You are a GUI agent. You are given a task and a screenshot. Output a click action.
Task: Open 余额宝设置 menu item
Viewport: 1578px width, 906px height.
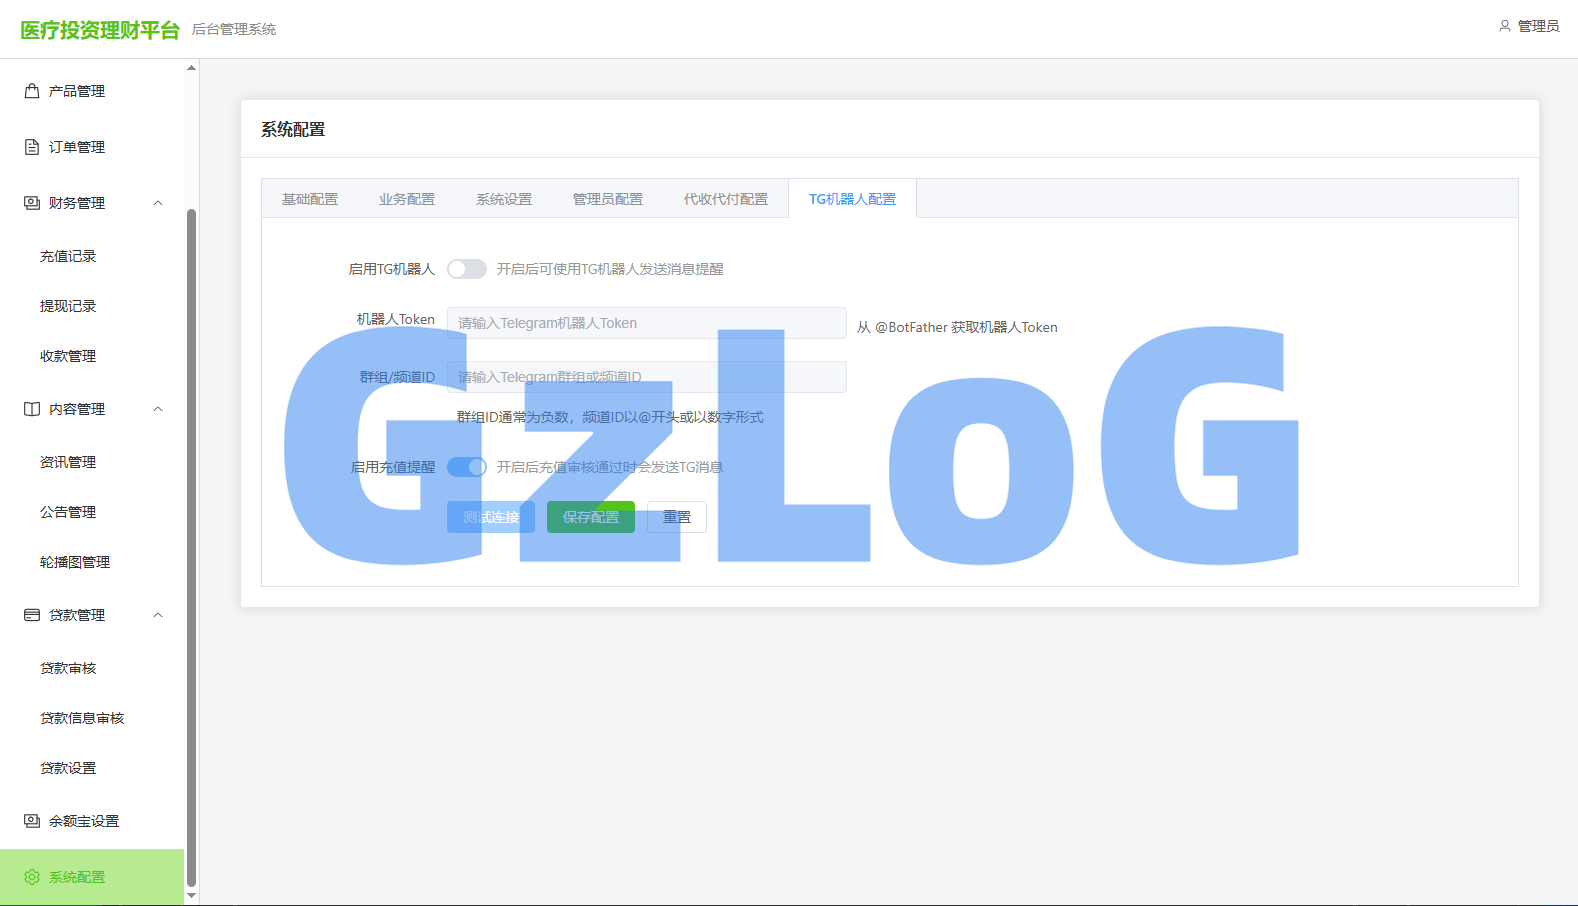point(92,821)
